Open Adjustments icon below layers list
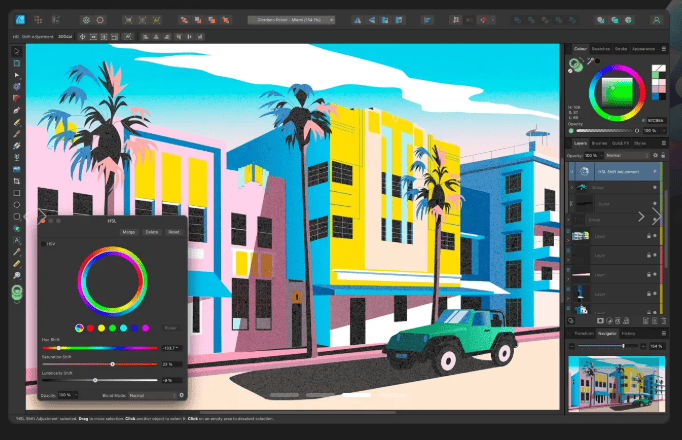Image resolution: width=682 pixels, height=440 pixels. point(609,321)
